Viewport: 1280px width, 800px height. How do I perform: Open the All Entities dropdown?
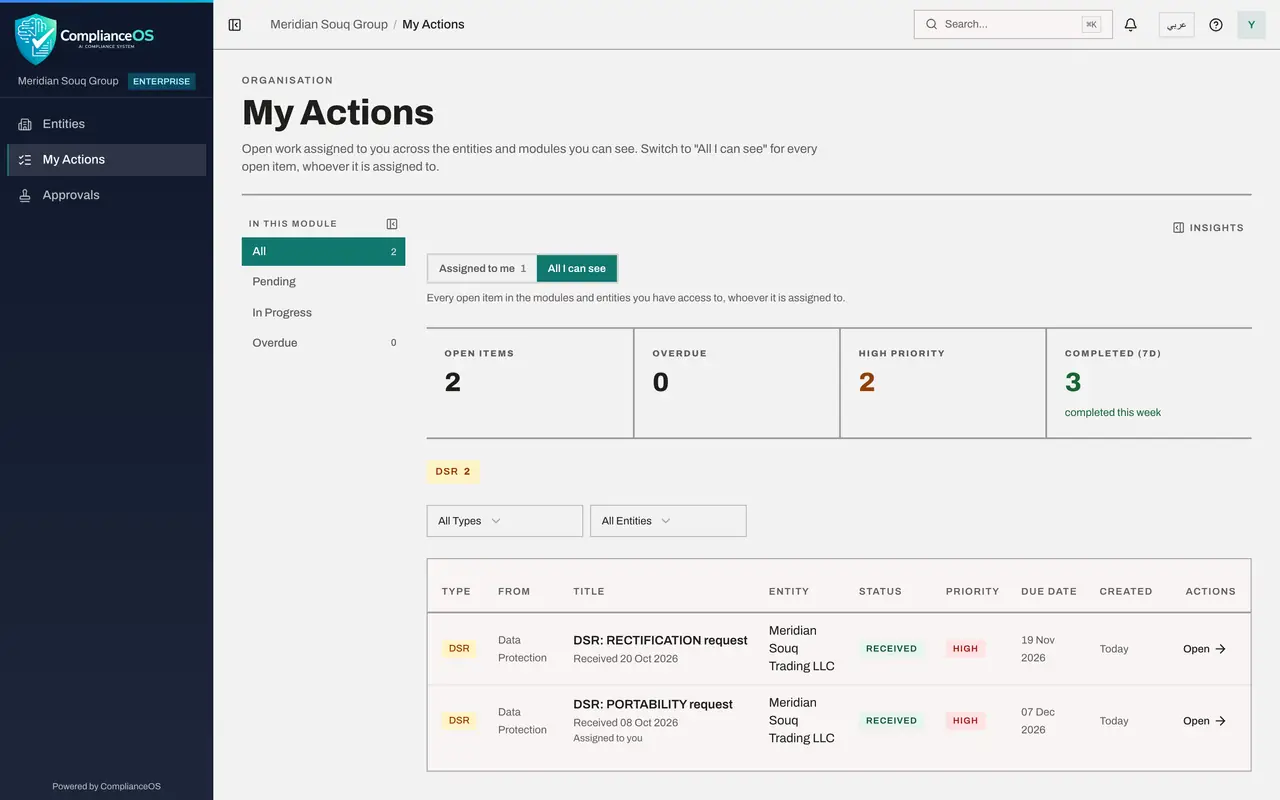tap(669, 521)
